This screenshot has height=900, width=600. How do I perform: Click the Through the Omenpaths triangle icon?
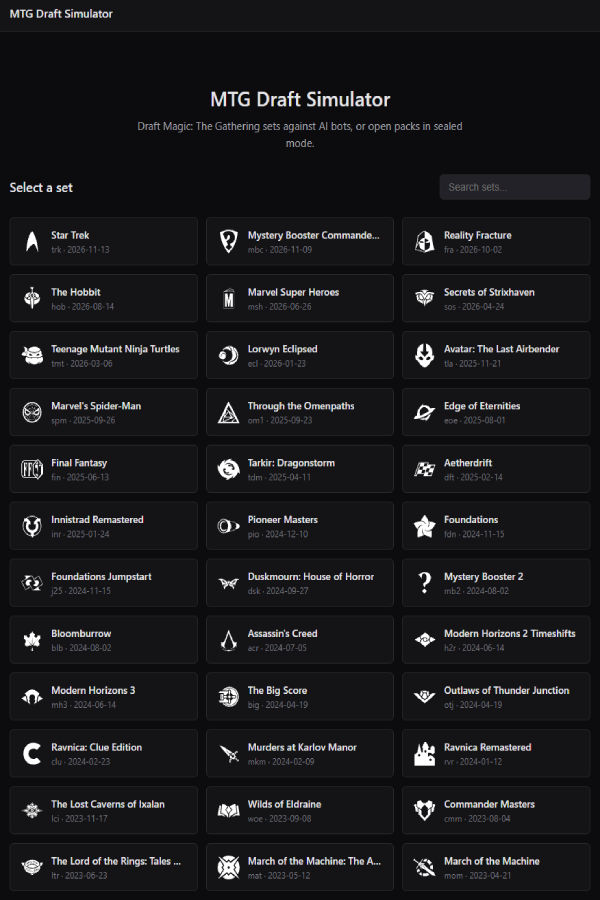pyautogui.click(x=229, y=412)
